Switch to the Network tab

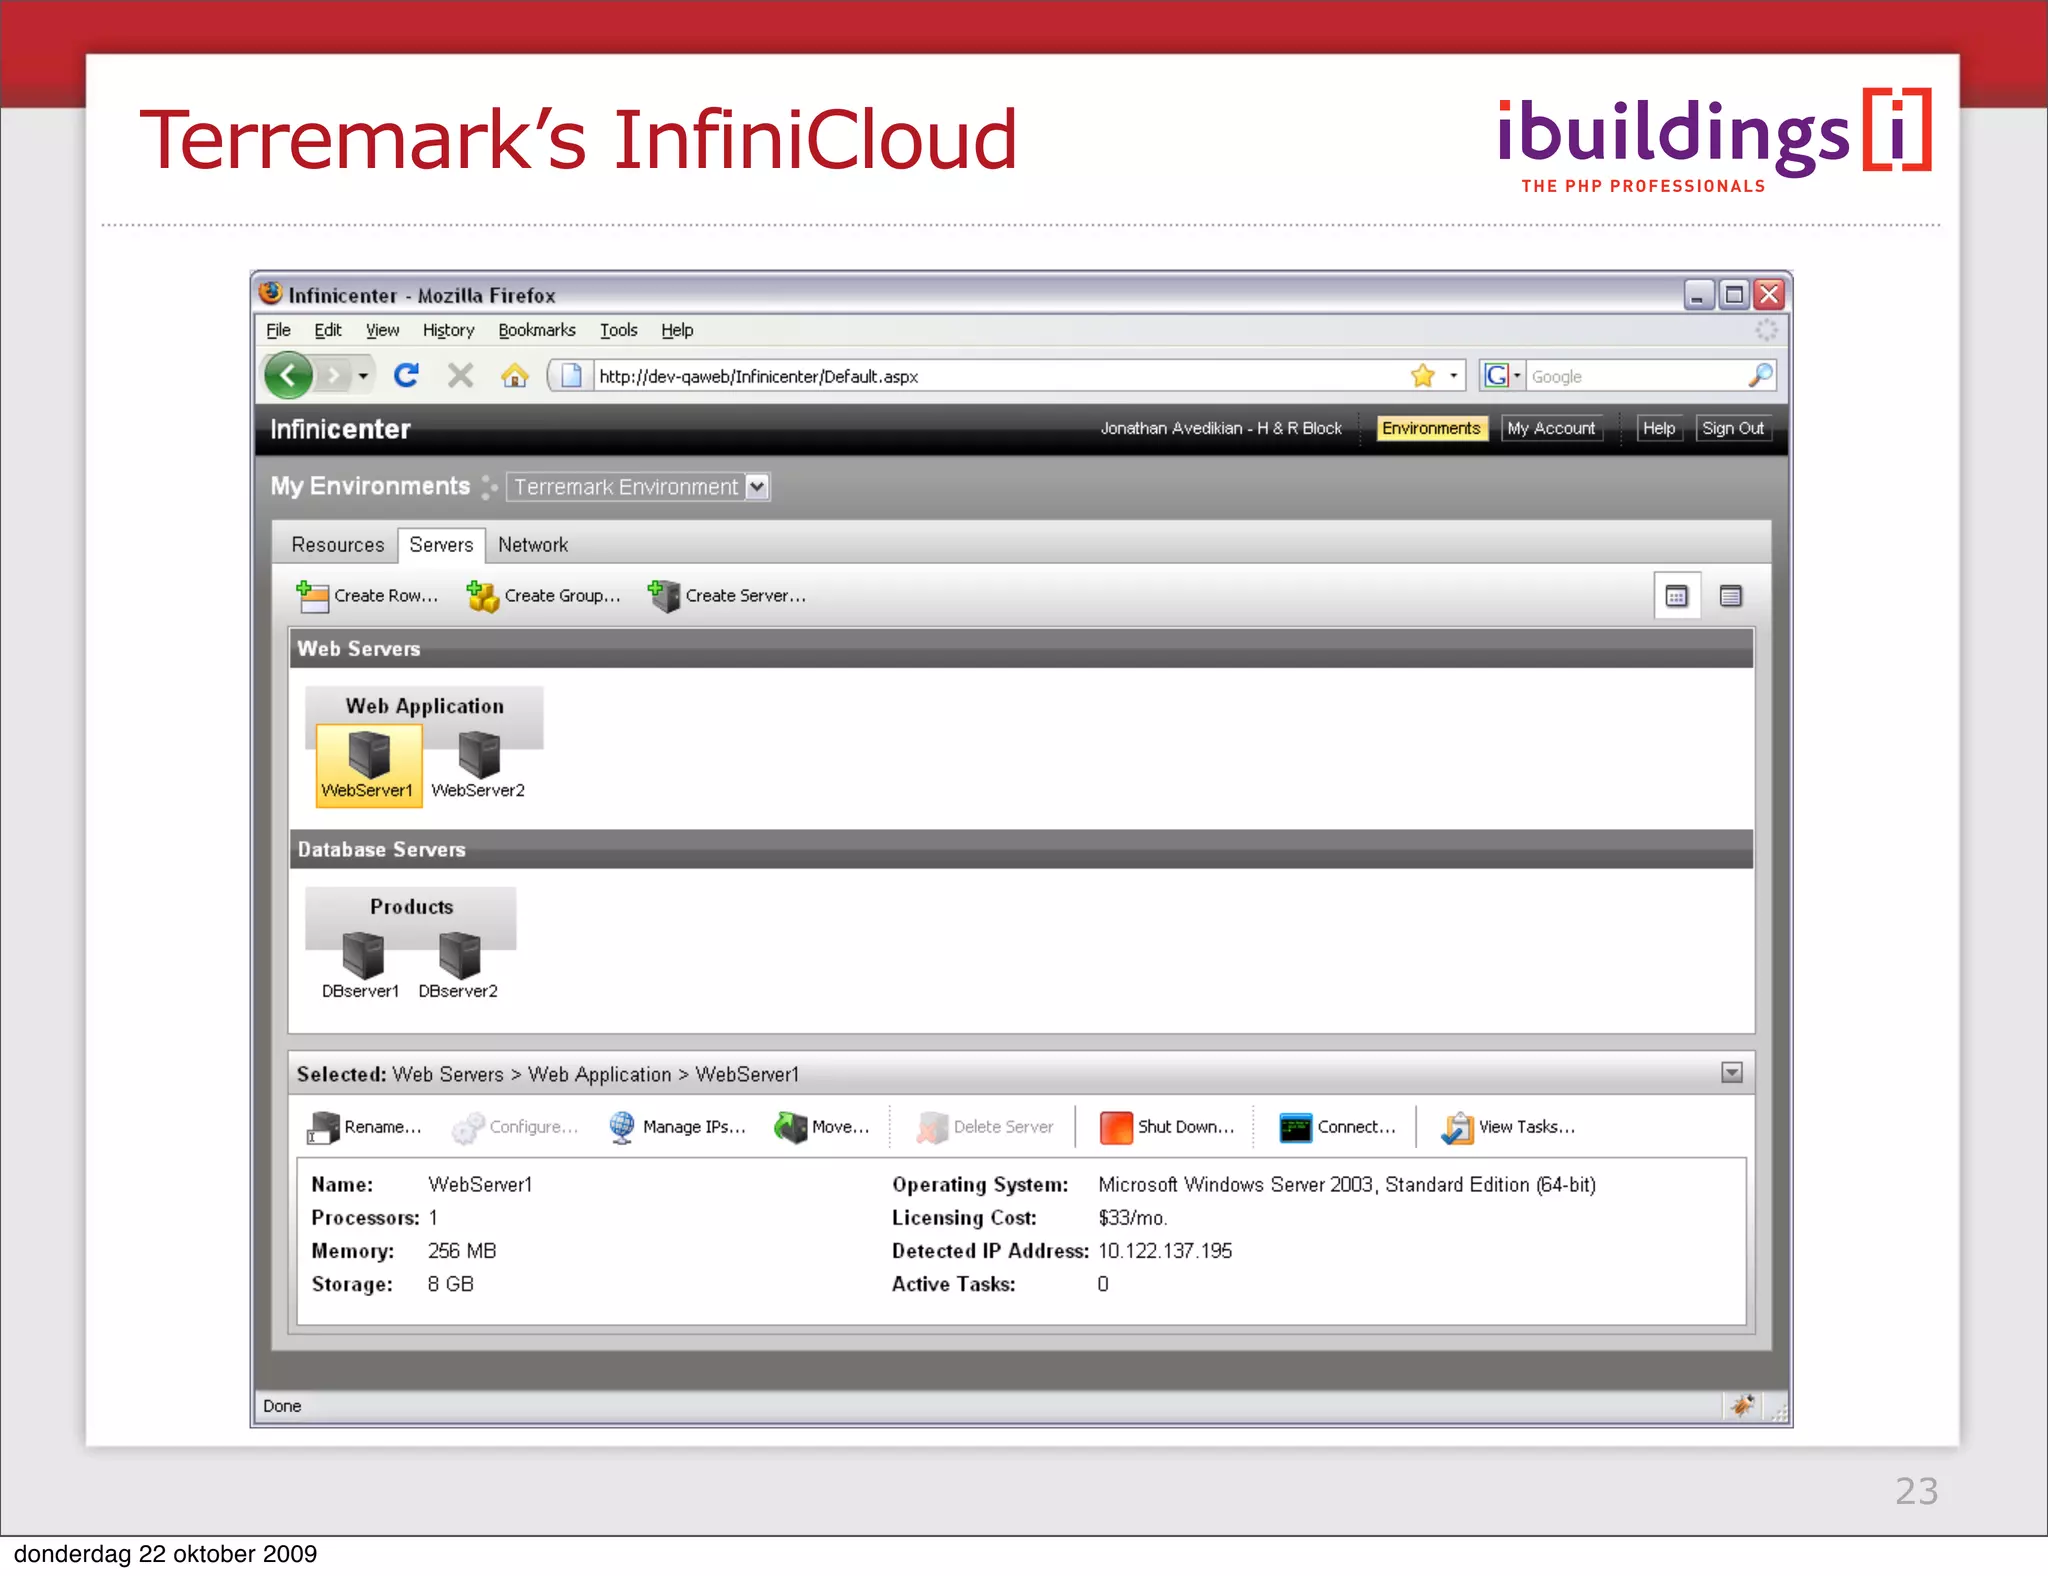[x=533, y=545]
